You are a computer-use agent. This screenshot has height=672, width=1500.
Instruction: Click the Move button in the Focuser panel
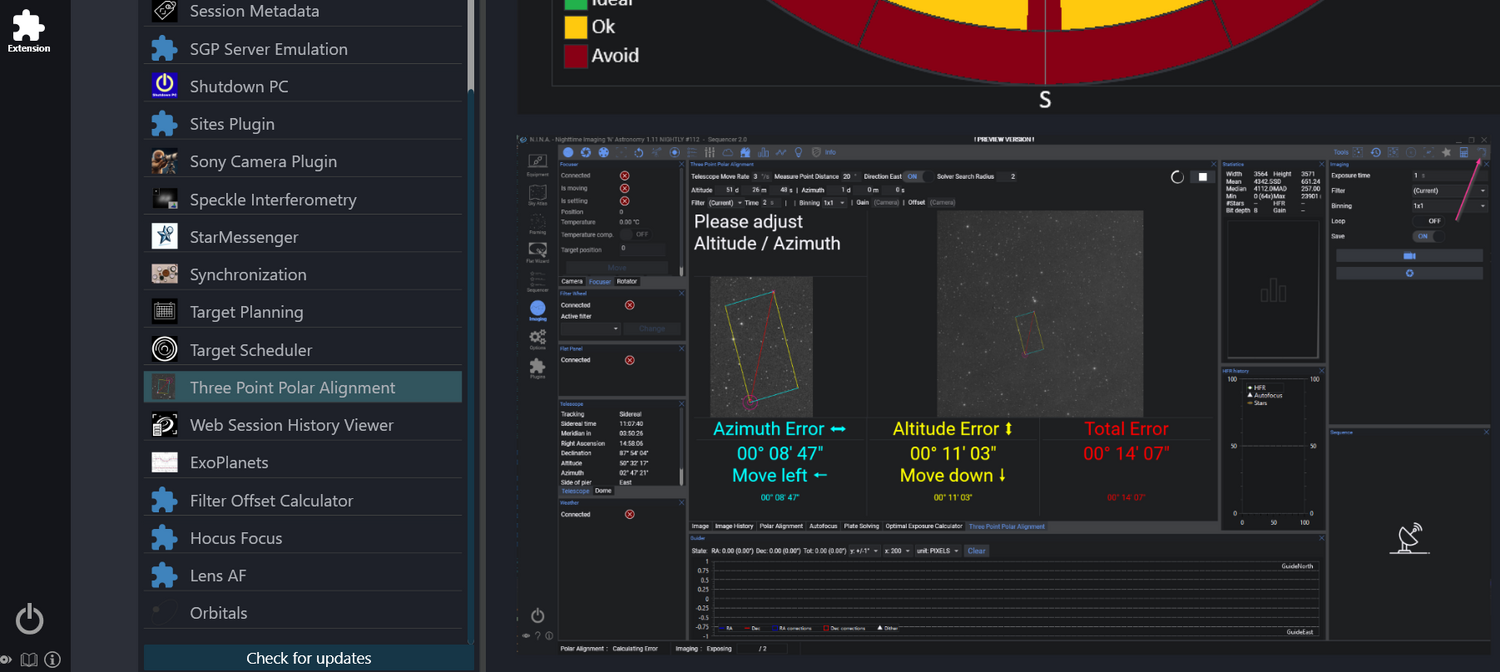coord(616,267)
